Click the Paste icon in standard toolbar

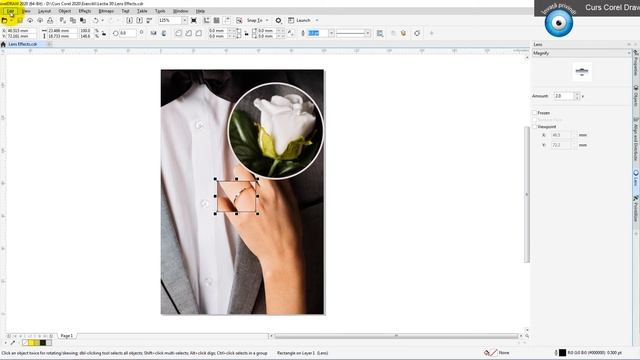click(x=83, y=20)
